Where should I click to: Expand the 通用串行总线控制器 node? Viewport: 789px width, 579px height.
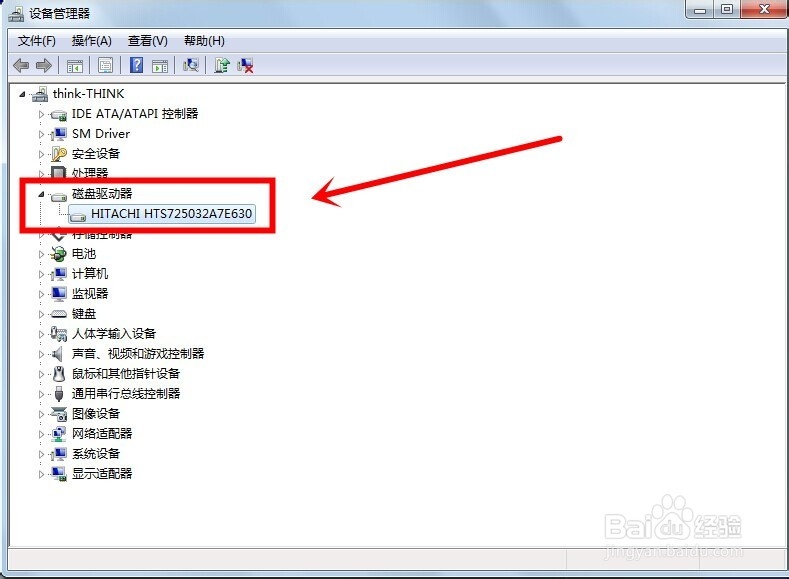[41, 394]
